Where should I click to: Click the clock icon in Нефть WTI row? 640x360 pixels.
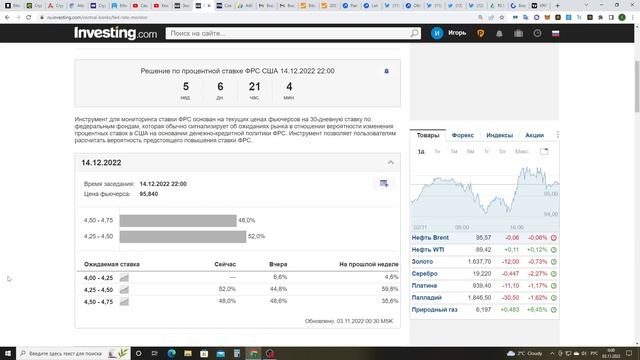[553, 249]
